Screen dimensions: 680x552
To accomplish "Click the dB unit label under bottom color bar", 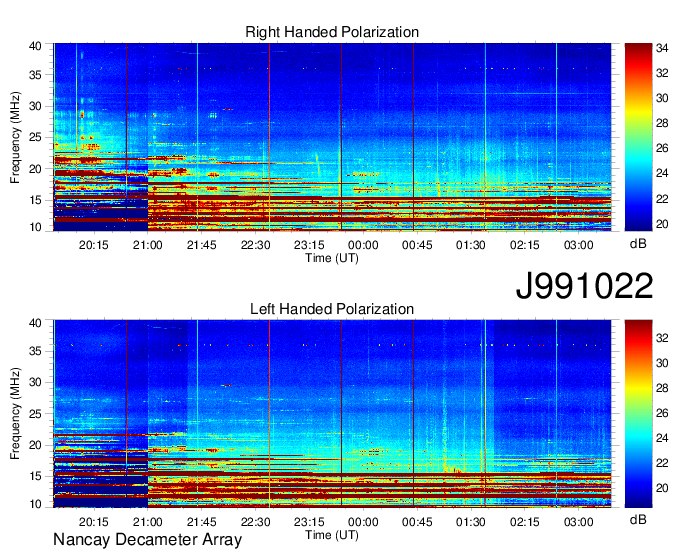I will click(x=638, y=519).
